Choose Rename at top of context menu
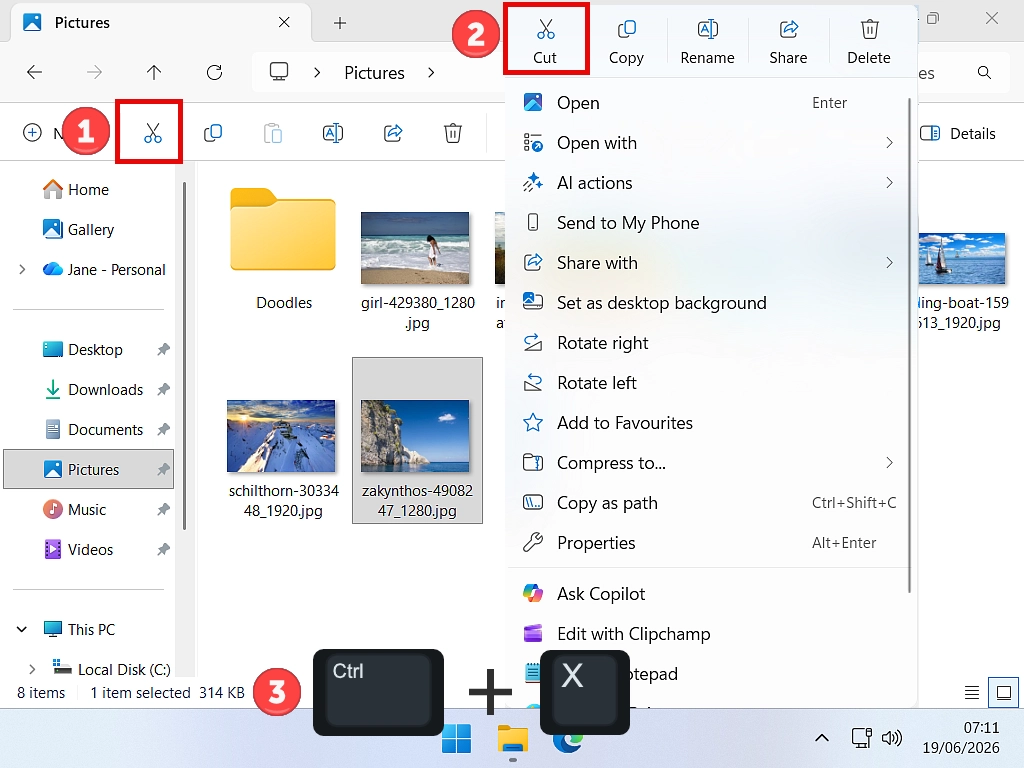Screen dimensions: 1024x768 707,41
